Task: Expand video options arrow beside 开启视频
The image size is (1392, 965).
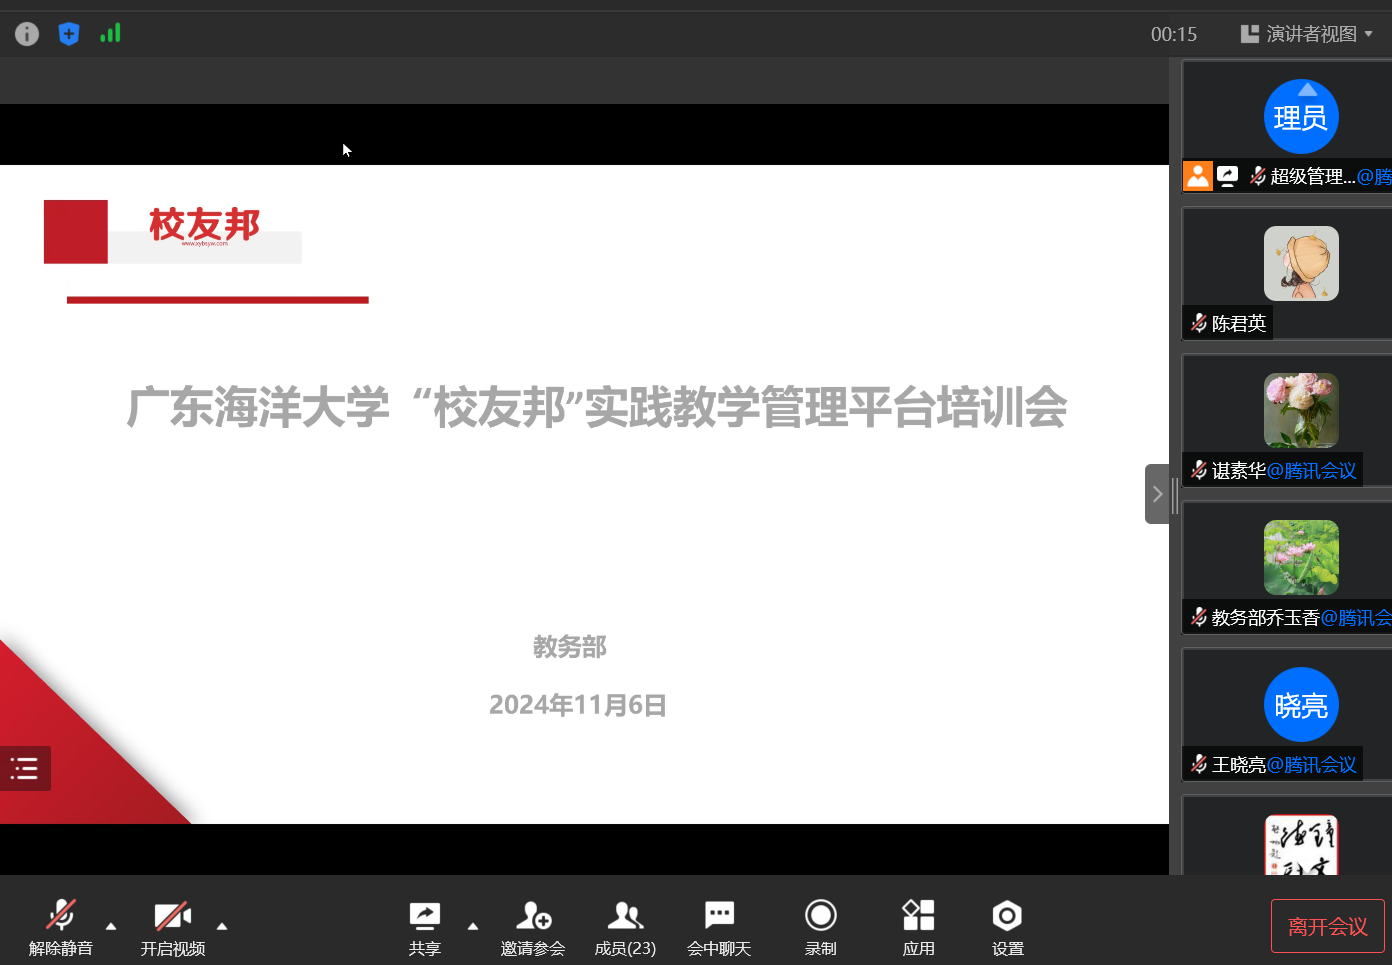Action: [x=222, y=926]
